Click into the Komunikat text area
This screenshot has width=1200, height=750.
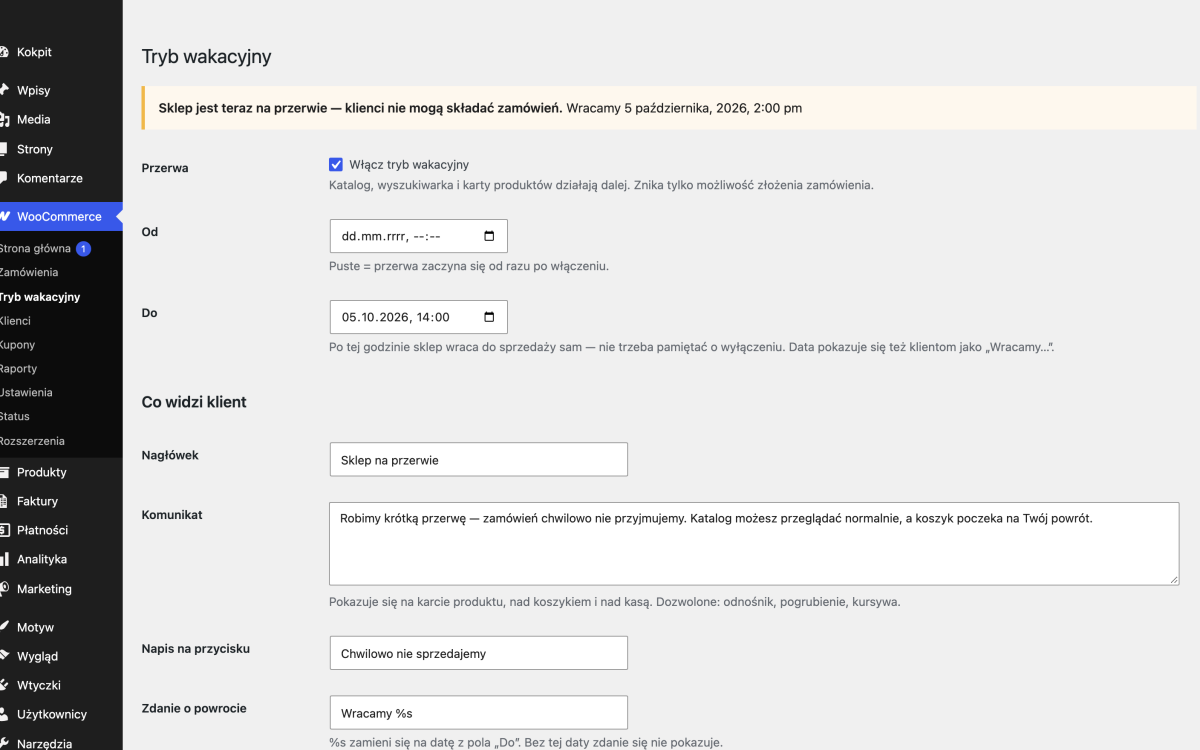click(x=754, y=543)
